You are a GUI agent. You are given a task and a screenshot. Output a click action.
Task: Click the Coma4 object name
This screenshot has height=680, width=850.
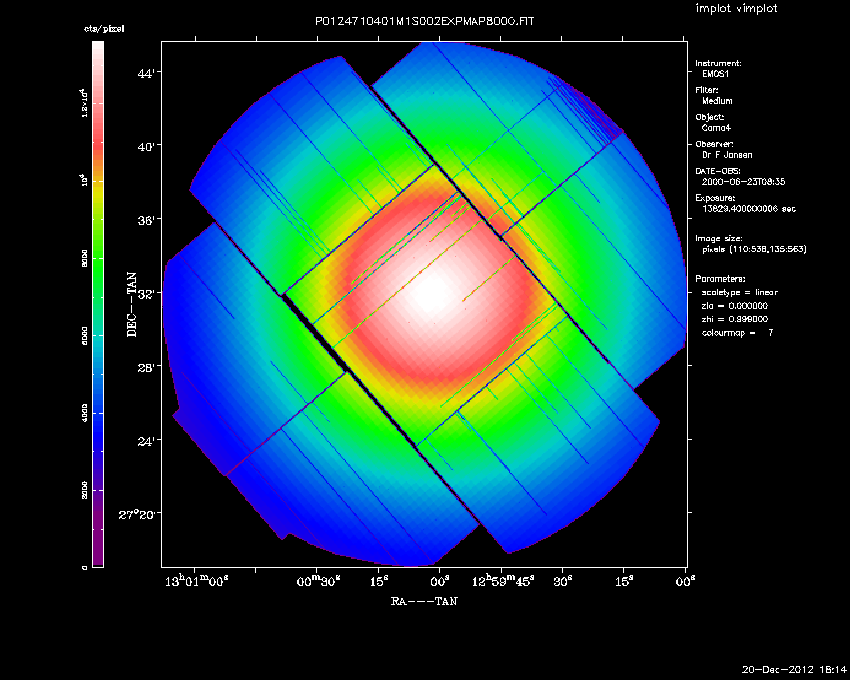click(715, 128)
